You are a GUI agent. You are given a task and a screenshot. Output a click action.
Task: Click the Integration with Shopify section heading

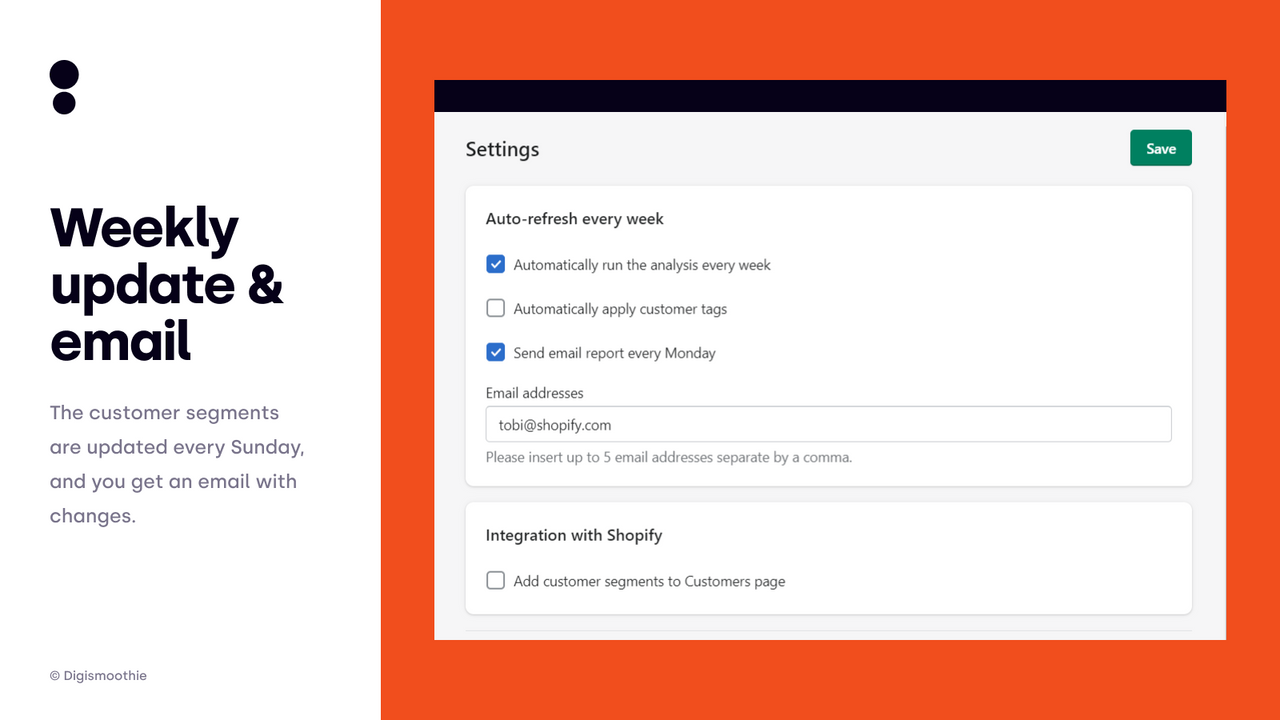click(574, 535)
